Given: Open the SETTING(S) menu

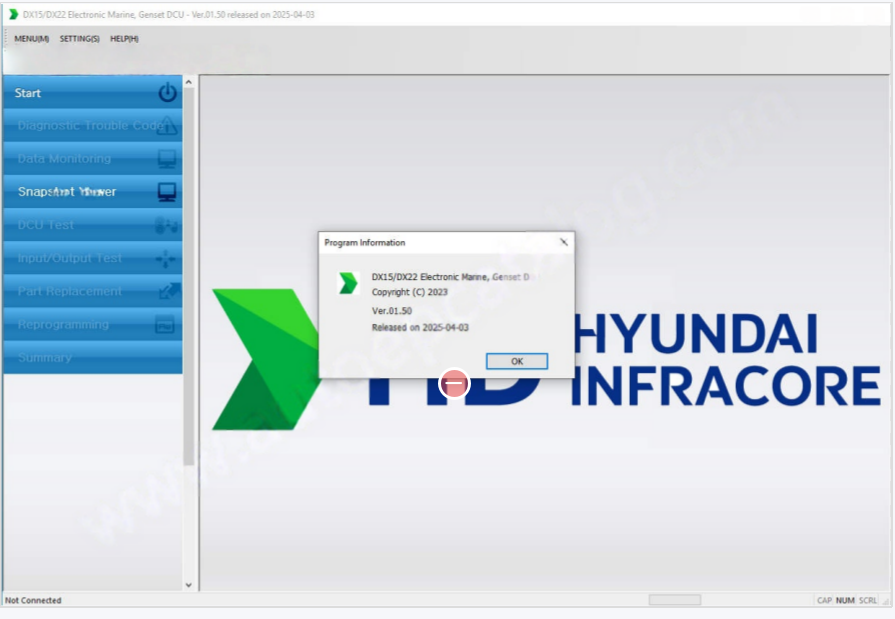Looking at the screenshot, I should (79, 39).
